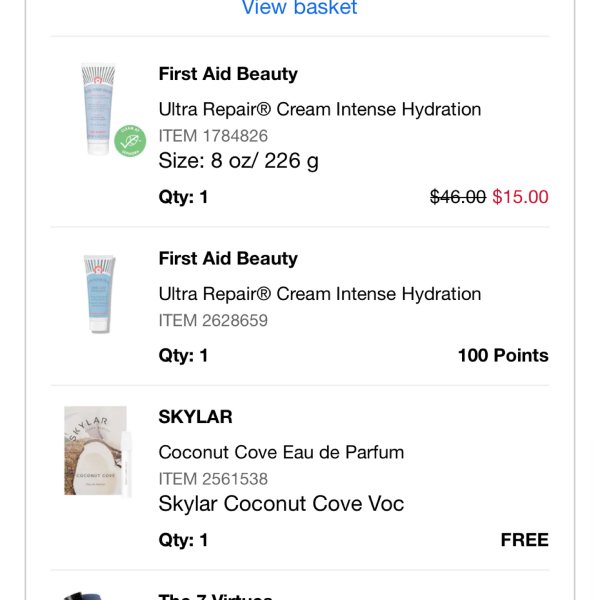Viewport: 600px width, 600px height.
Task: Open Ultra Repair Cream Intense Hydration item 2628659
Action: (x=320, y=294)
